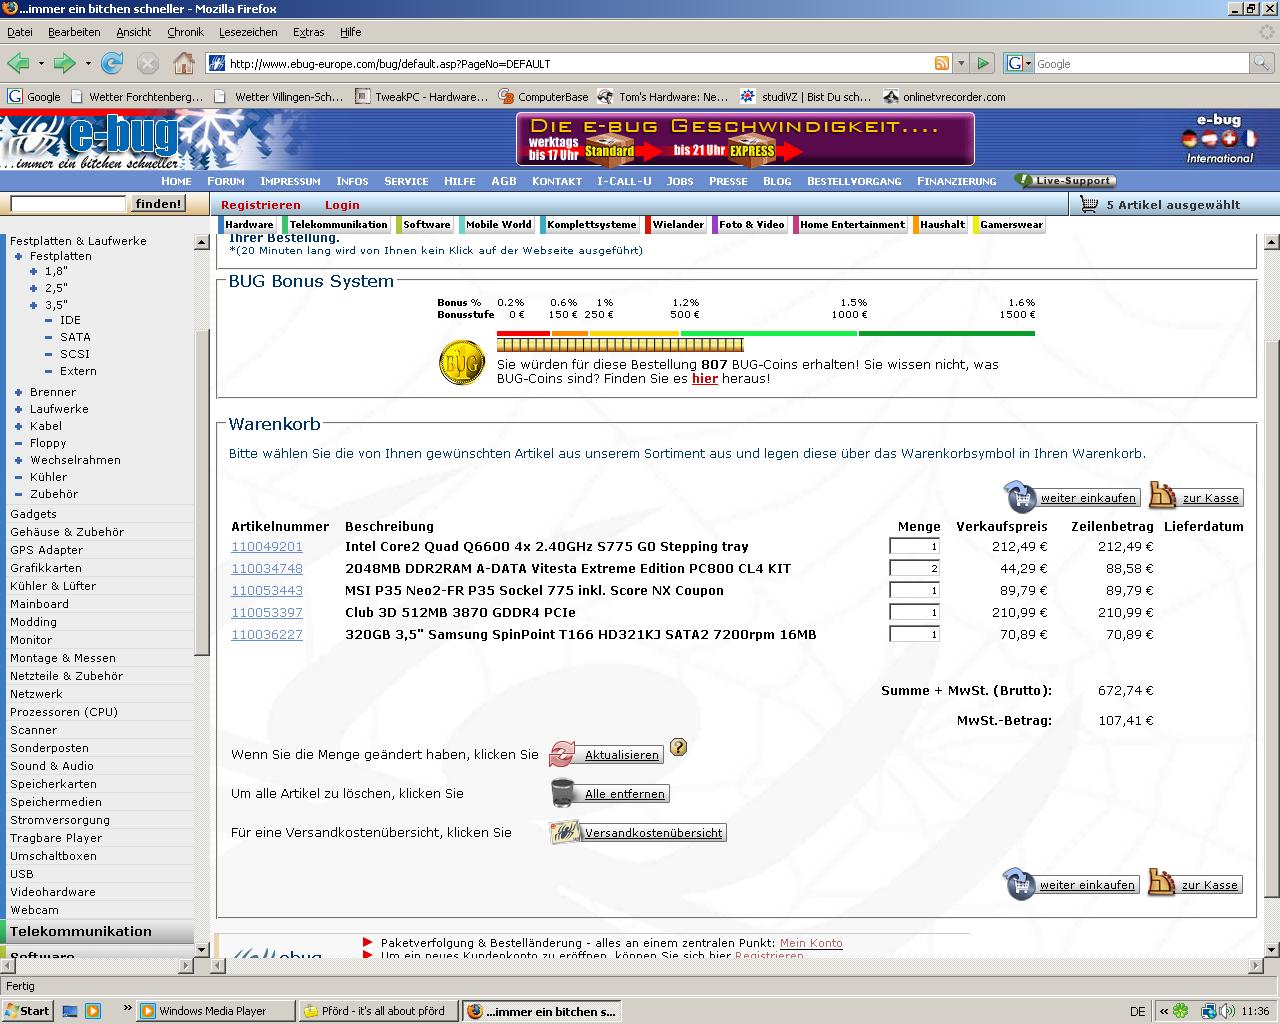Click the upper weiter einkaufen cart icon
The height and width of the screenshot is (1024, 1280).
click(1021, 496)
